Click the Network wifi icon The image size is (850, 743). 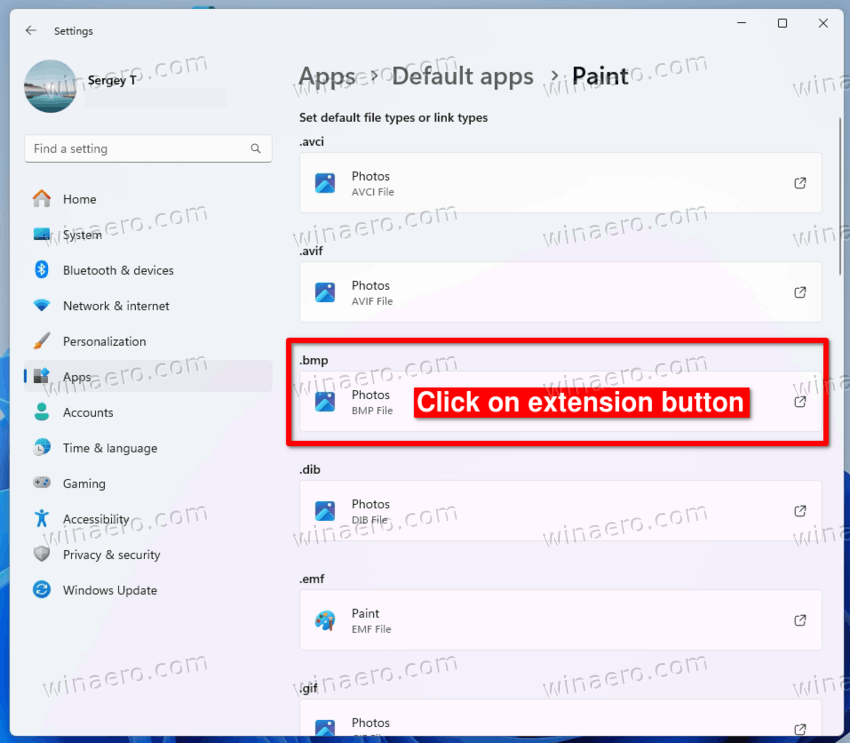tap(42, 305)
